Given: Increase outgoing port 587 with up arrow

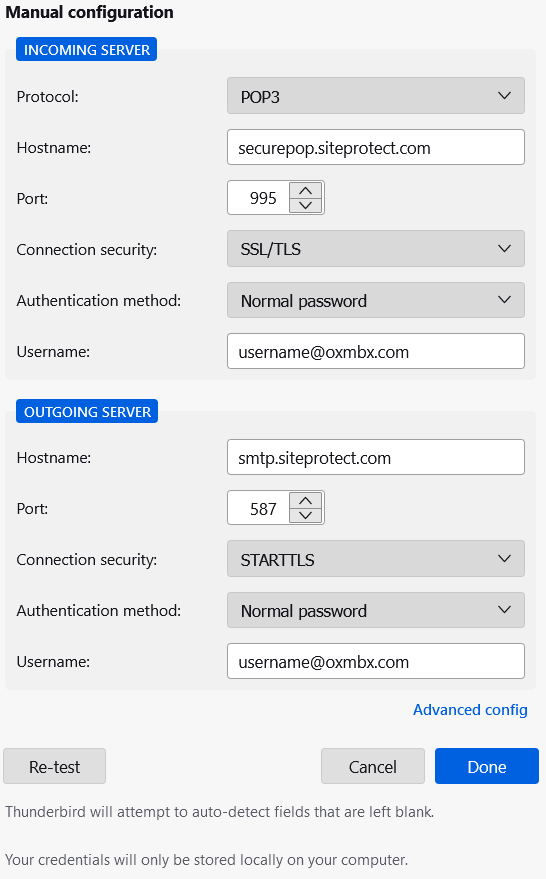Looking at the screenshot, I should 306,501.
